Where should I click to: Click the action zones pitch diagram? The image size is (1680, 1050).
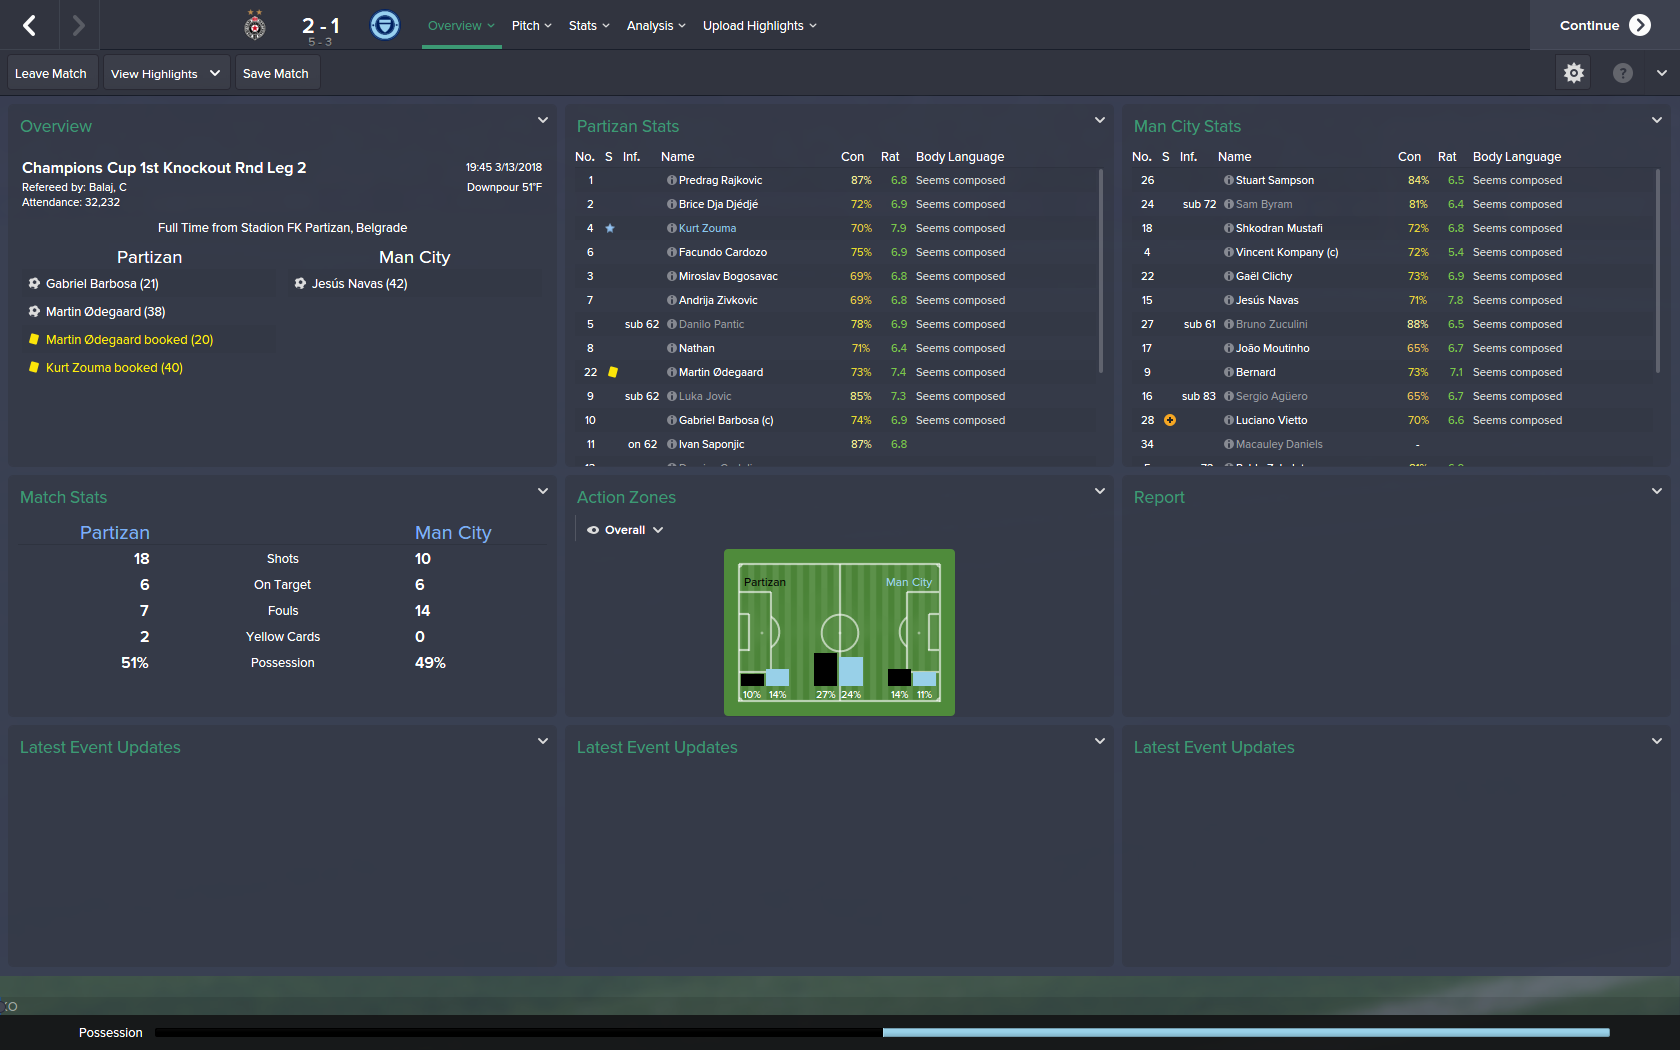click(x=839, y=632)
